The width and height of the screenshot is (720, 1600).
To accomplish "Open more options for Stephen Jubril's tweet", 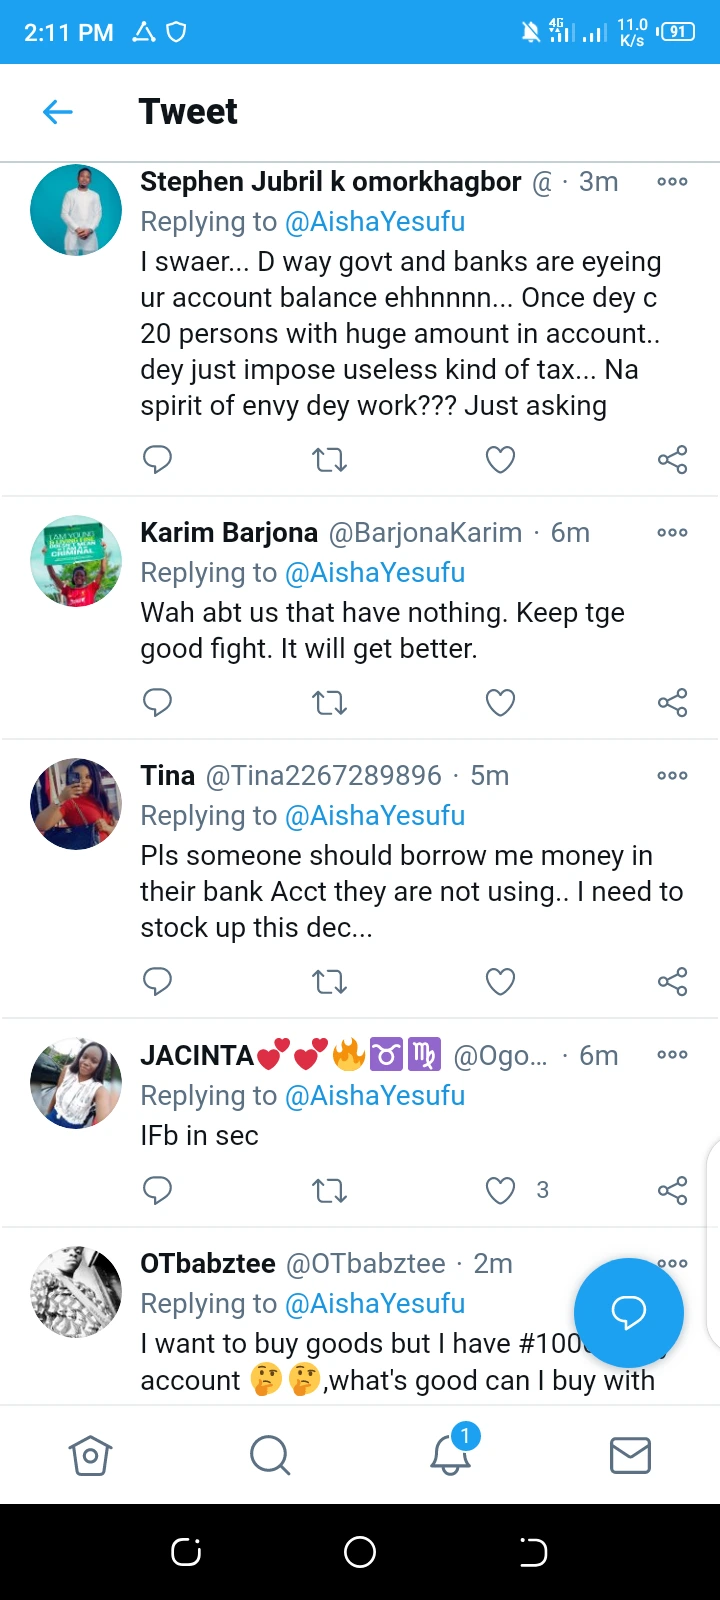I will pos(672,182).
